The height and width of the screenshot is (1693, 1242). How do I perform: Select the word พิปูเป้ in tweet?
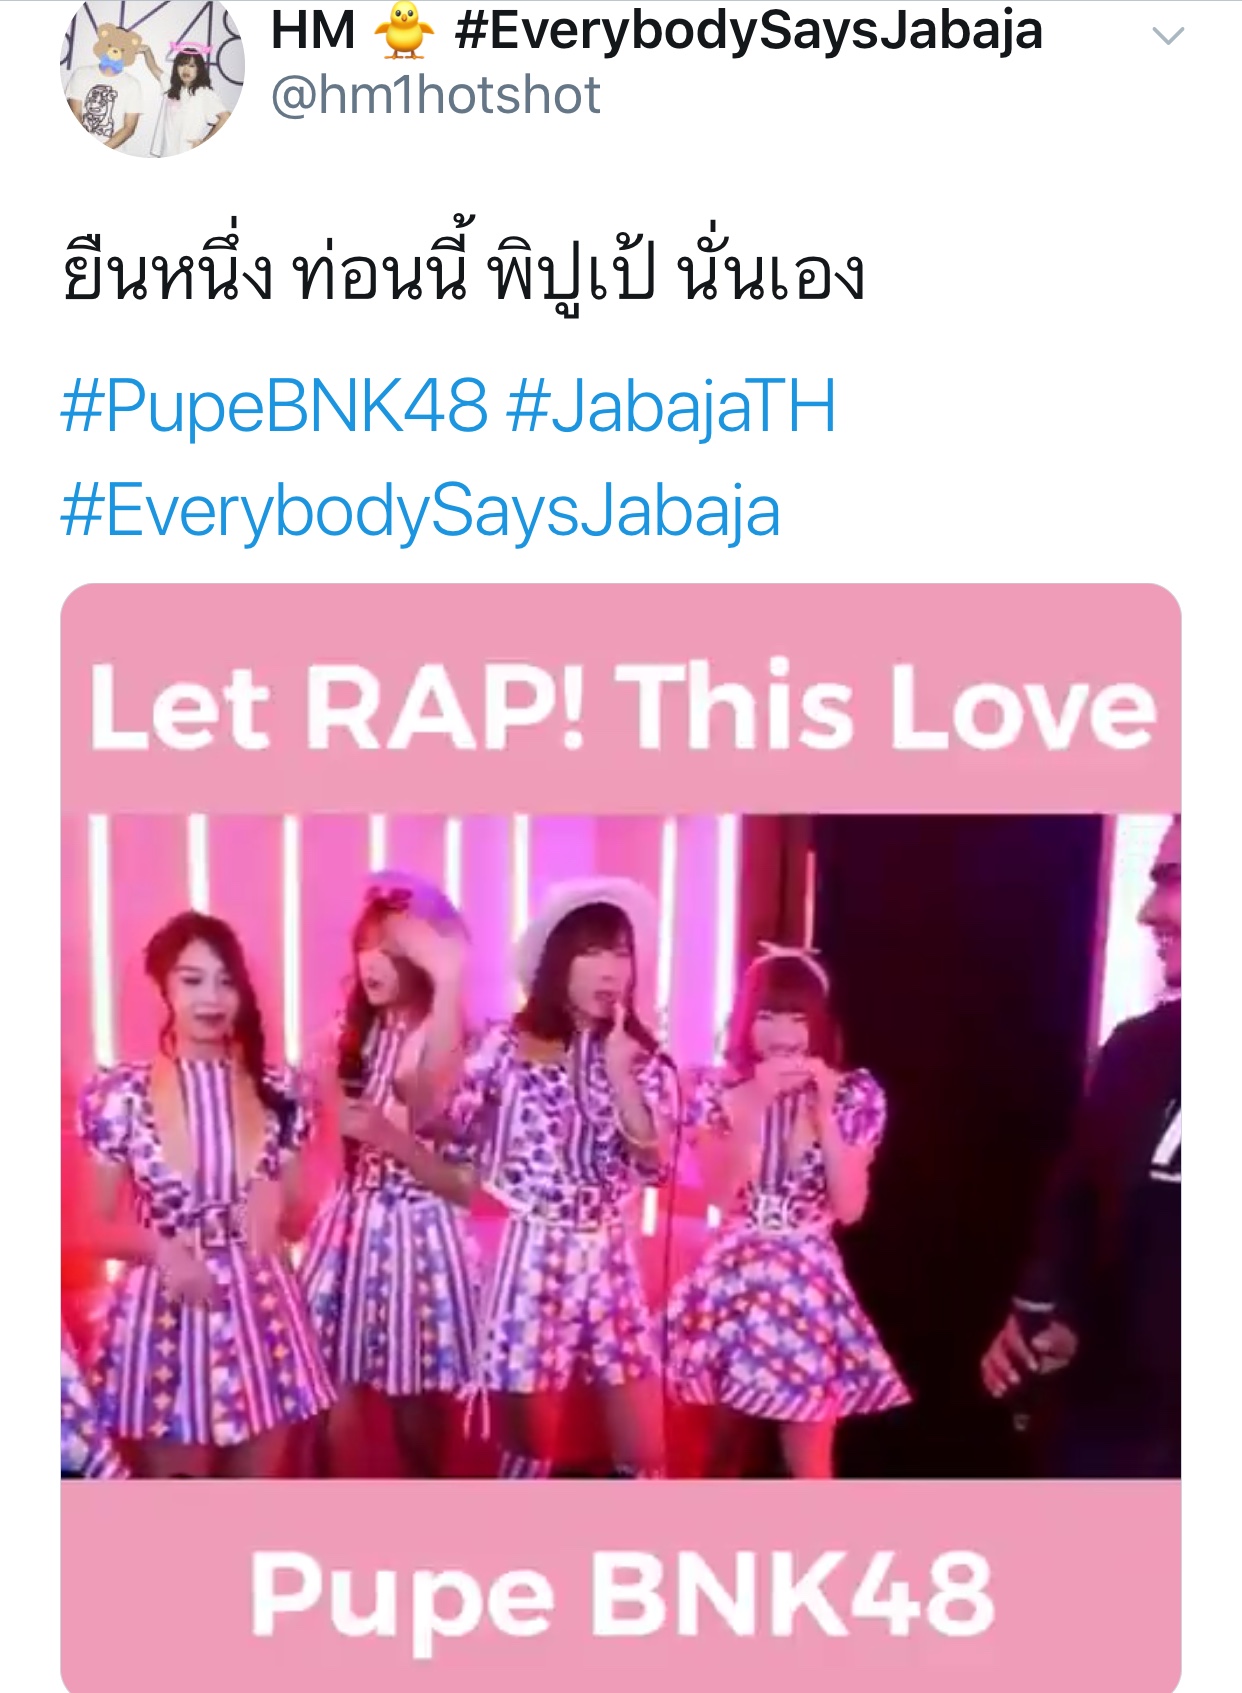click(572, 270)
